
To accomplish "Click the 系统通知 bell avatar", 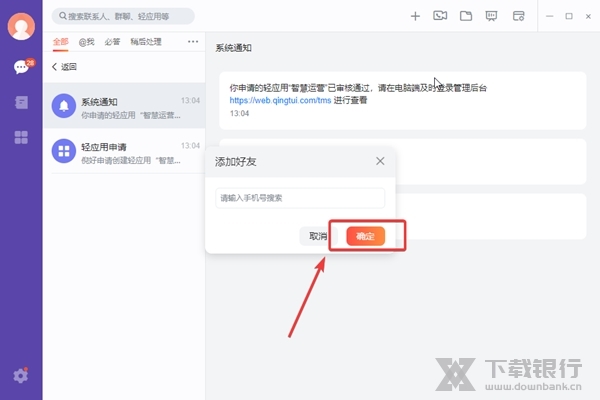I will [x=64, y=106].
